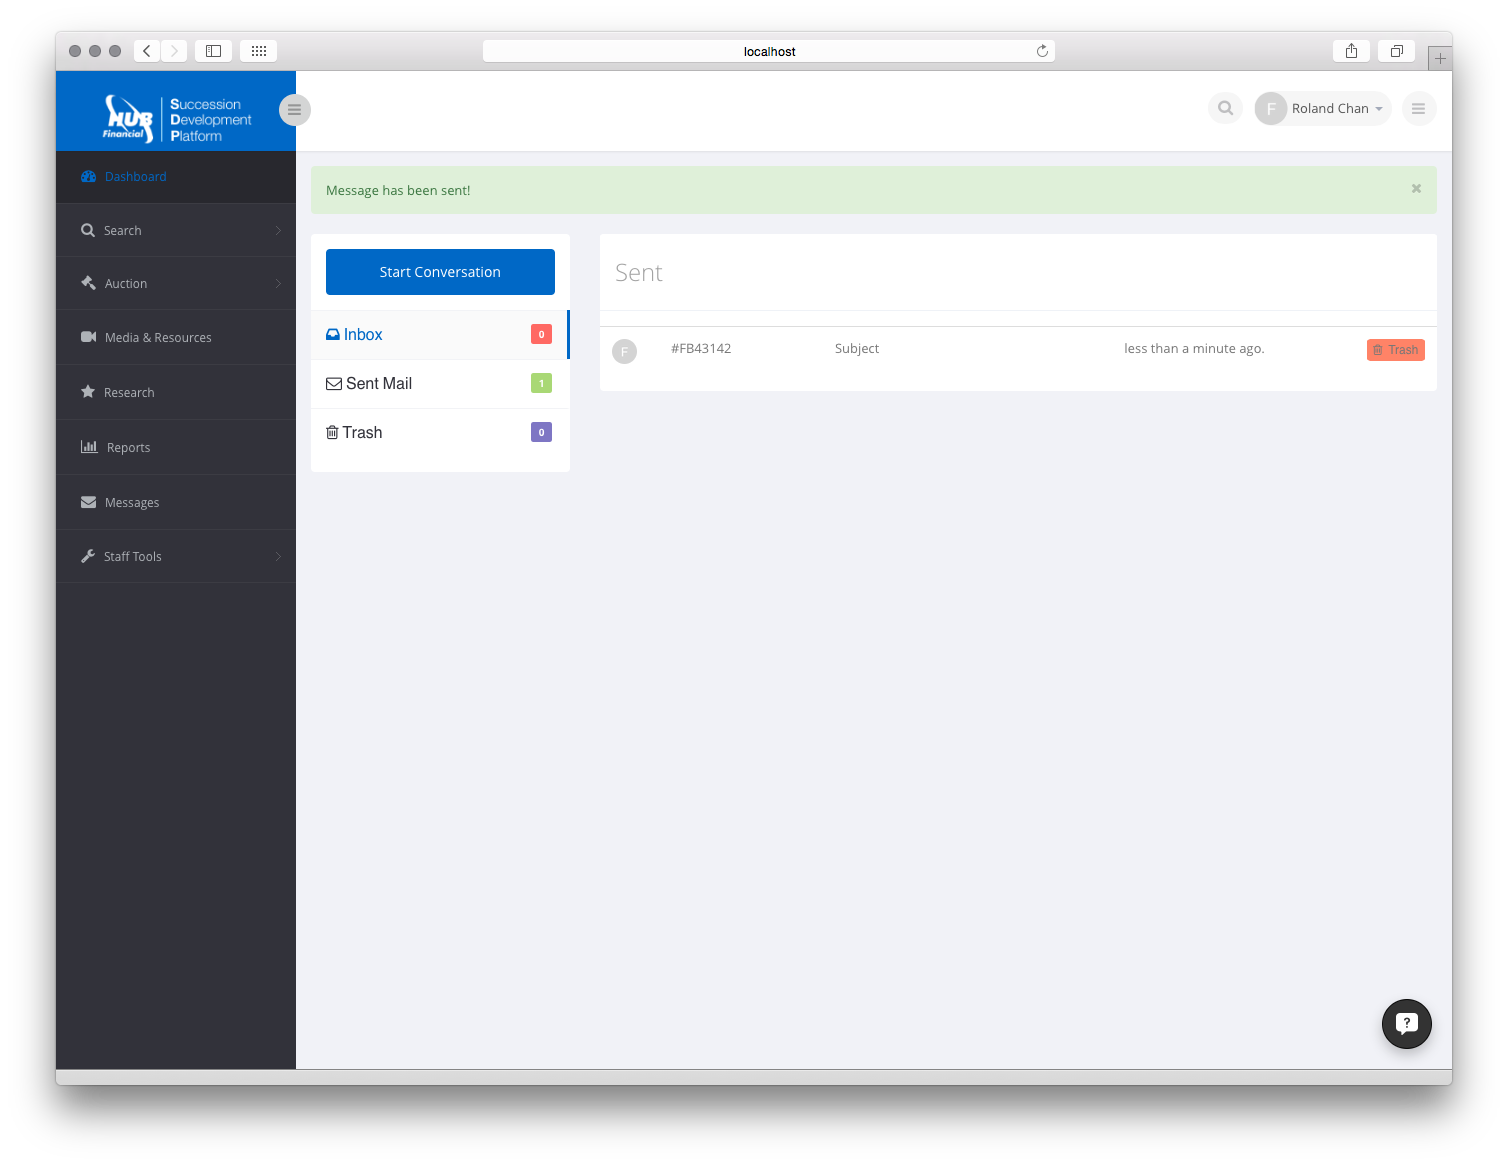Screen dimensions: 1508x1165
Task: Open the help chat bubble widget
Action: [1406, 1023]
